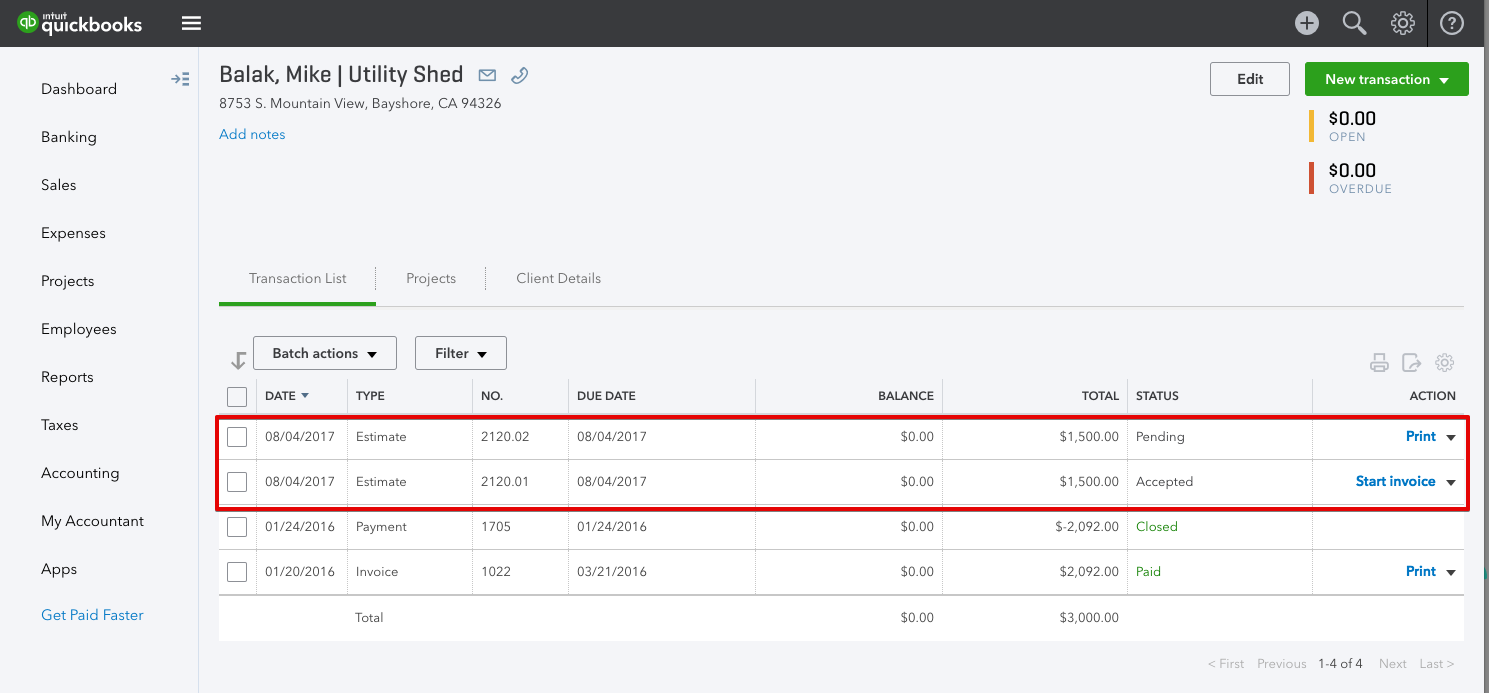The height and width of the screenshot is (693, 1489).
Task: Open the Filter dropdown
Action: click(461, 353)
